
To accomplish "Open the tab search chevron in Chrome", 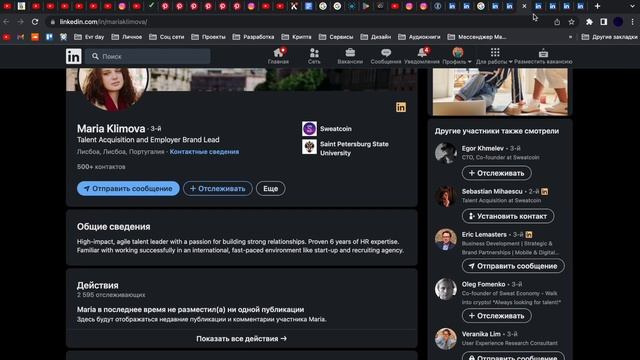I will tap(632, 6).
